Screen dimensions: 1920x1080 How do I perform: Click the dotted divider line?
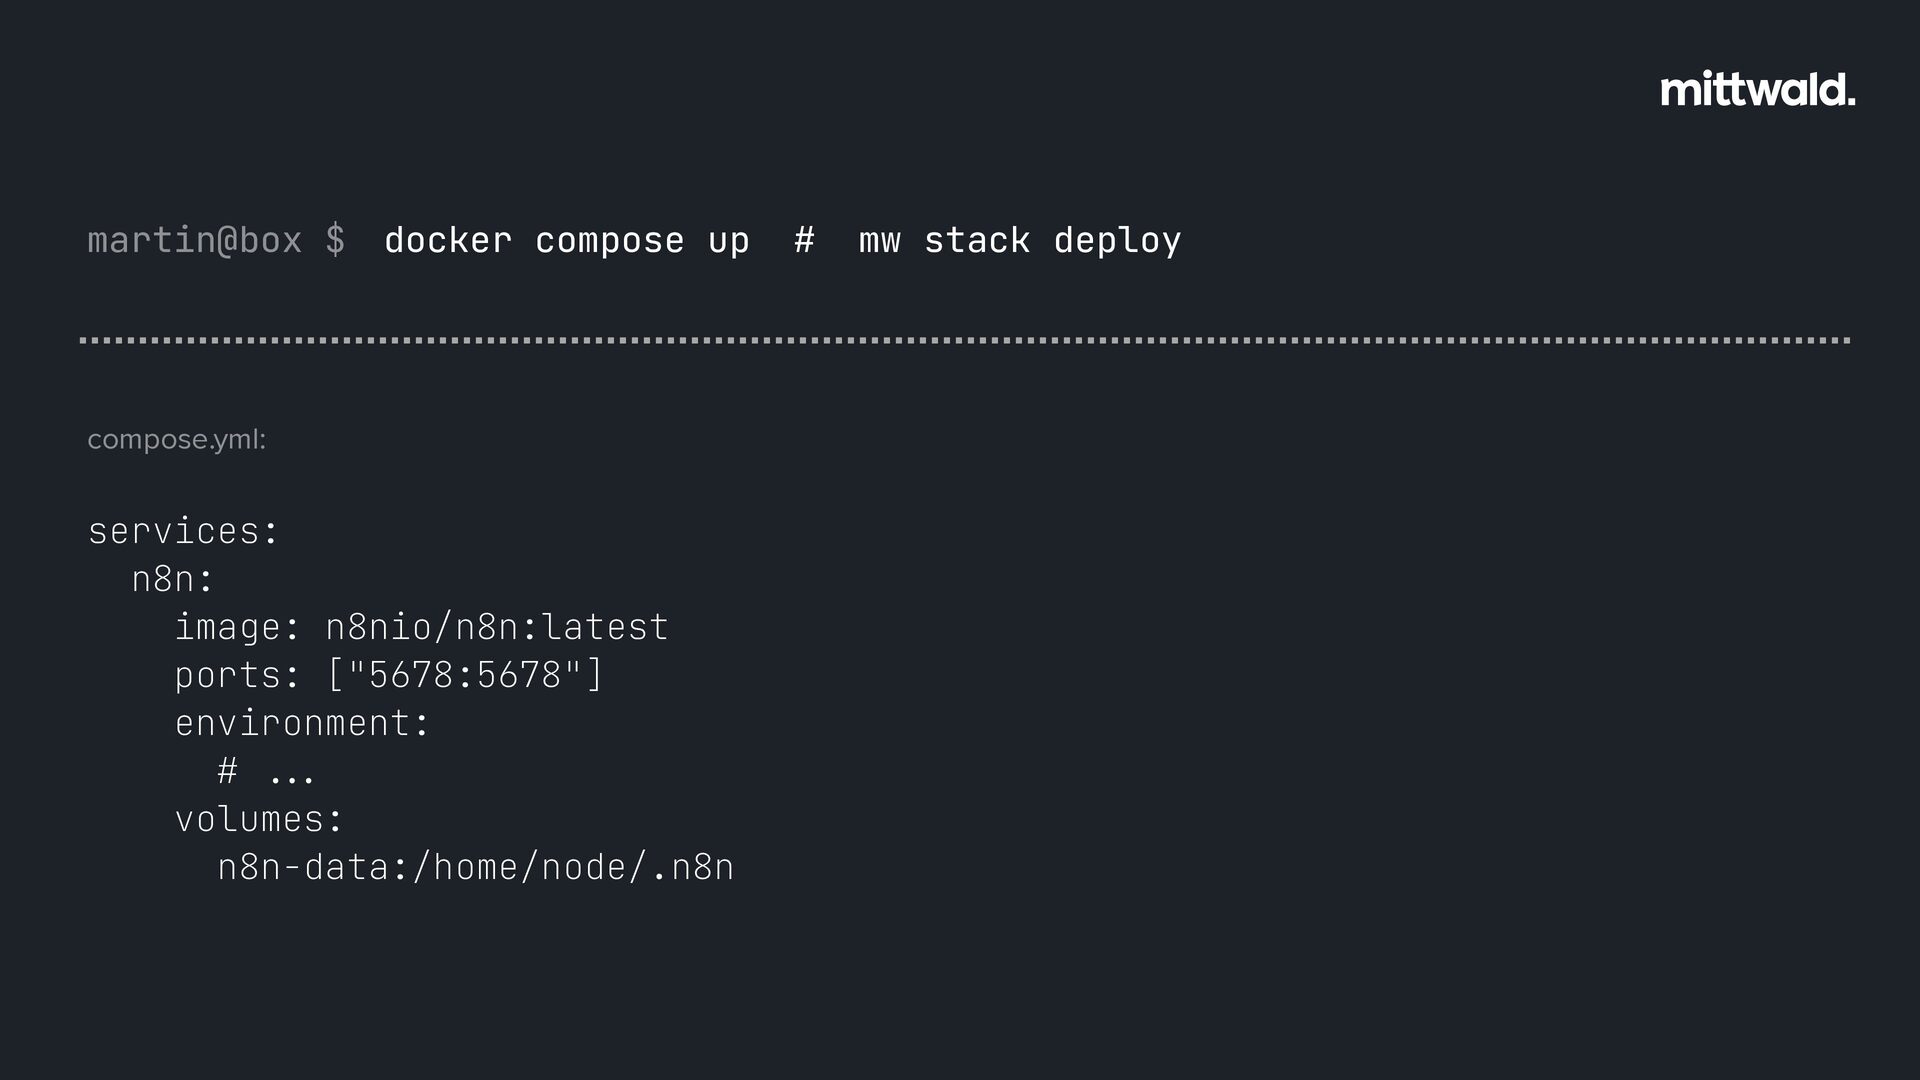[965, 340]
